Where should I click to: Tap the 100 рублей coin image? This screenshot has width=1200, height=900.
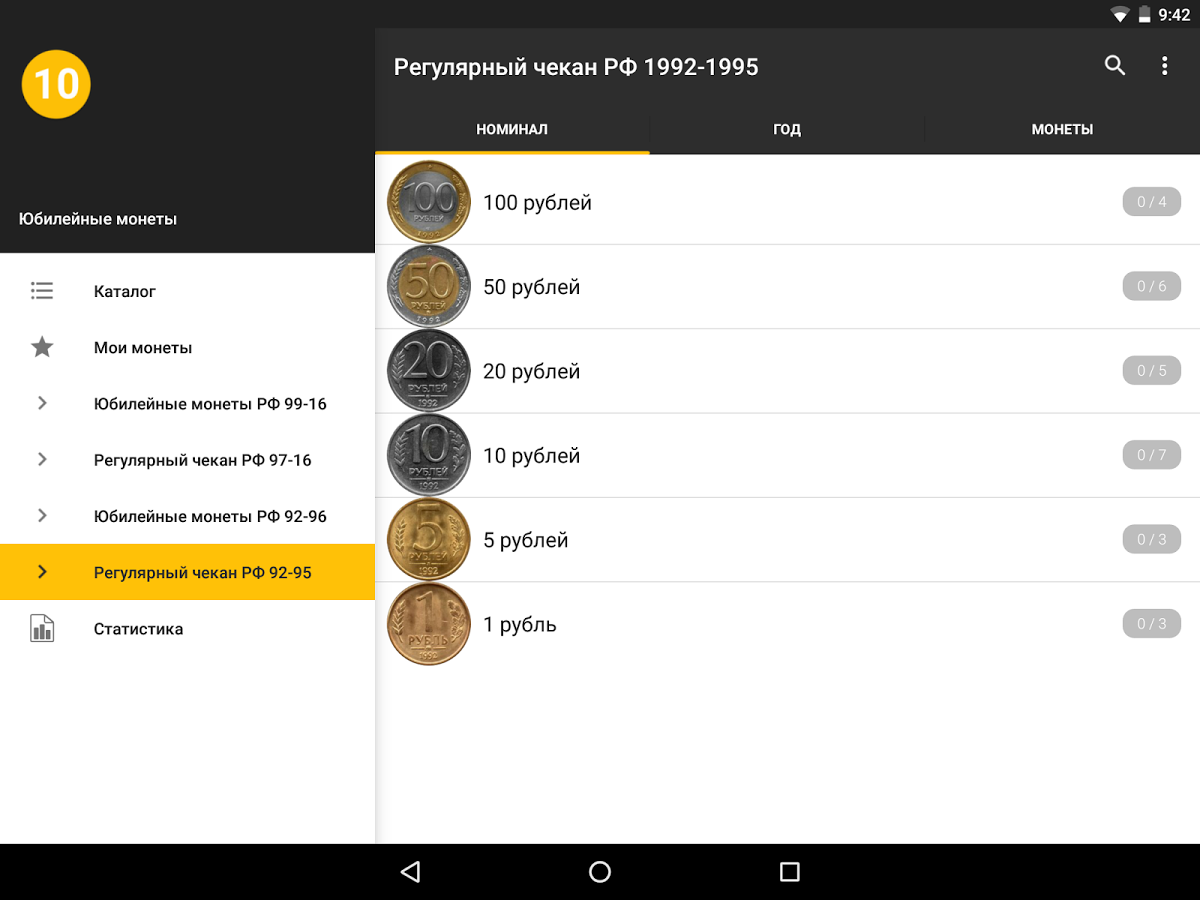click(x=429, y=202)
